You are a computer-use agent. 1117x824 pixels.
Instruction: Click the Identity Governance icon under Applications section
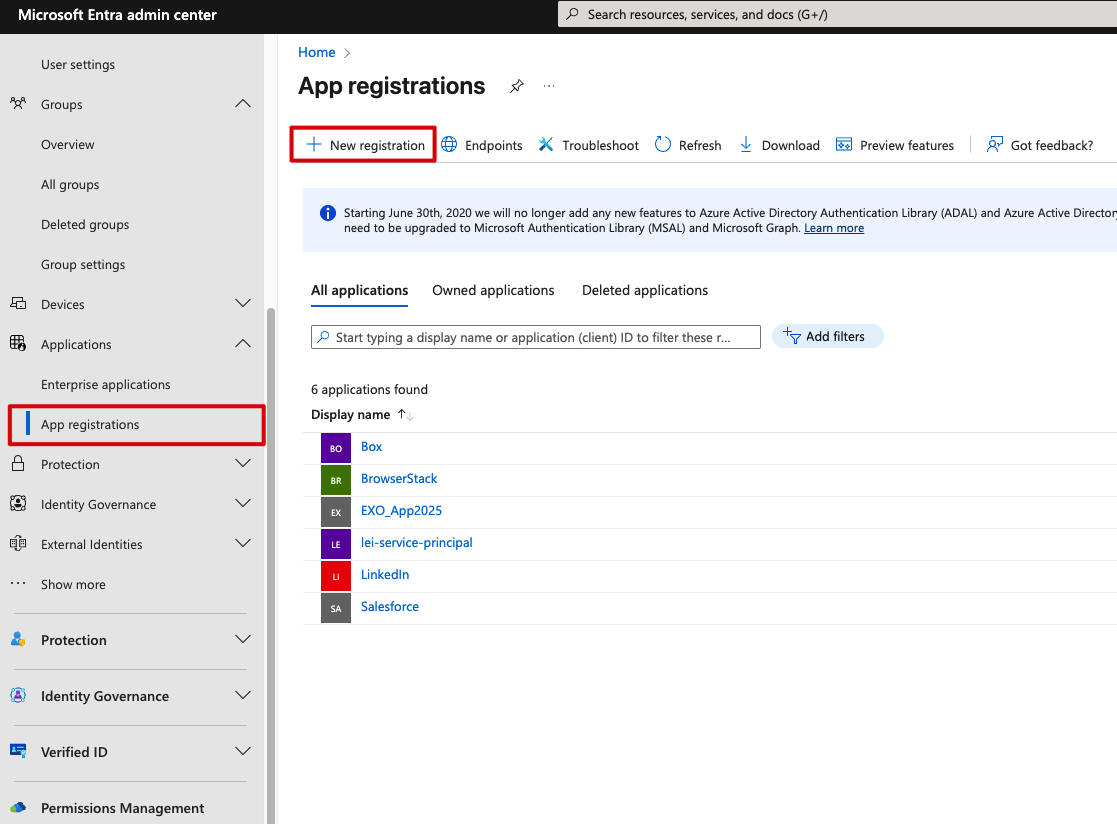click(x=19, y=504)
